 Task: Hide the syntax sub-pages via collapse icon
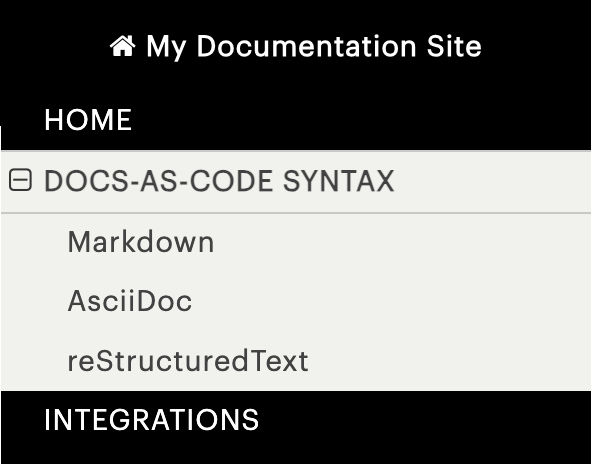click(x=20, y=180)
